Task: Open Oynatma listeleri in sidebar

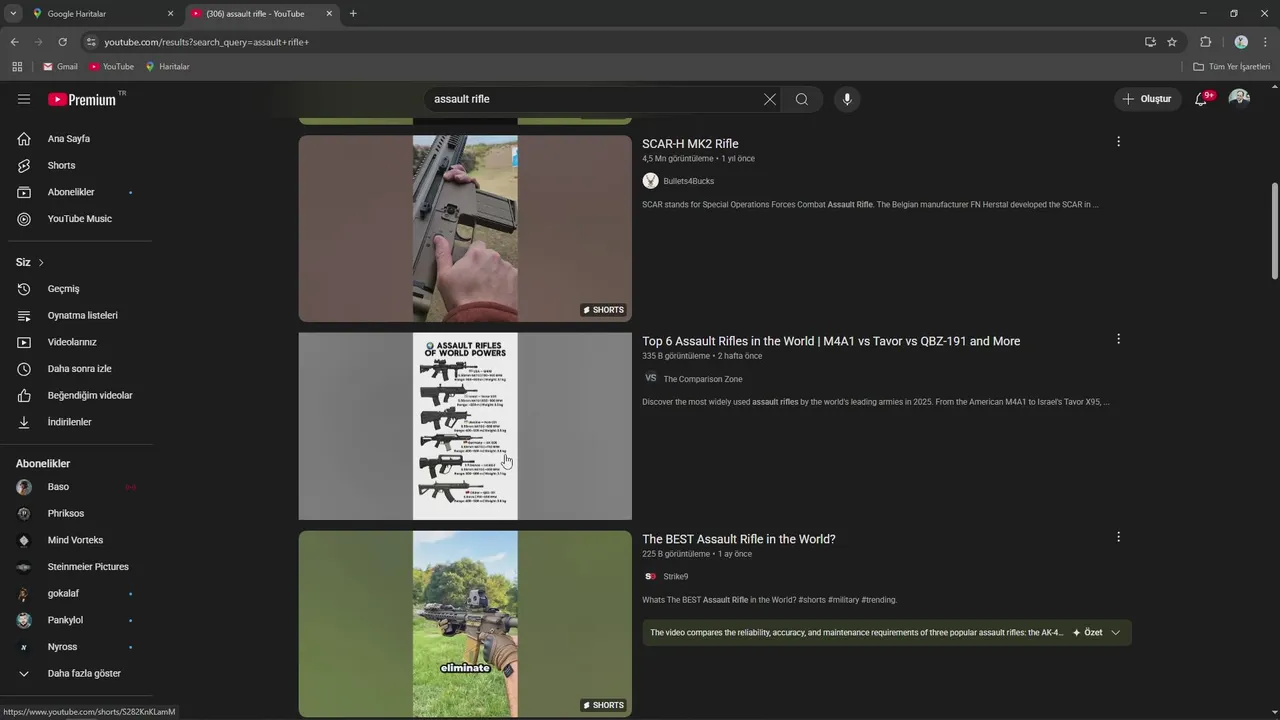Action: click(x=80, y=315)
